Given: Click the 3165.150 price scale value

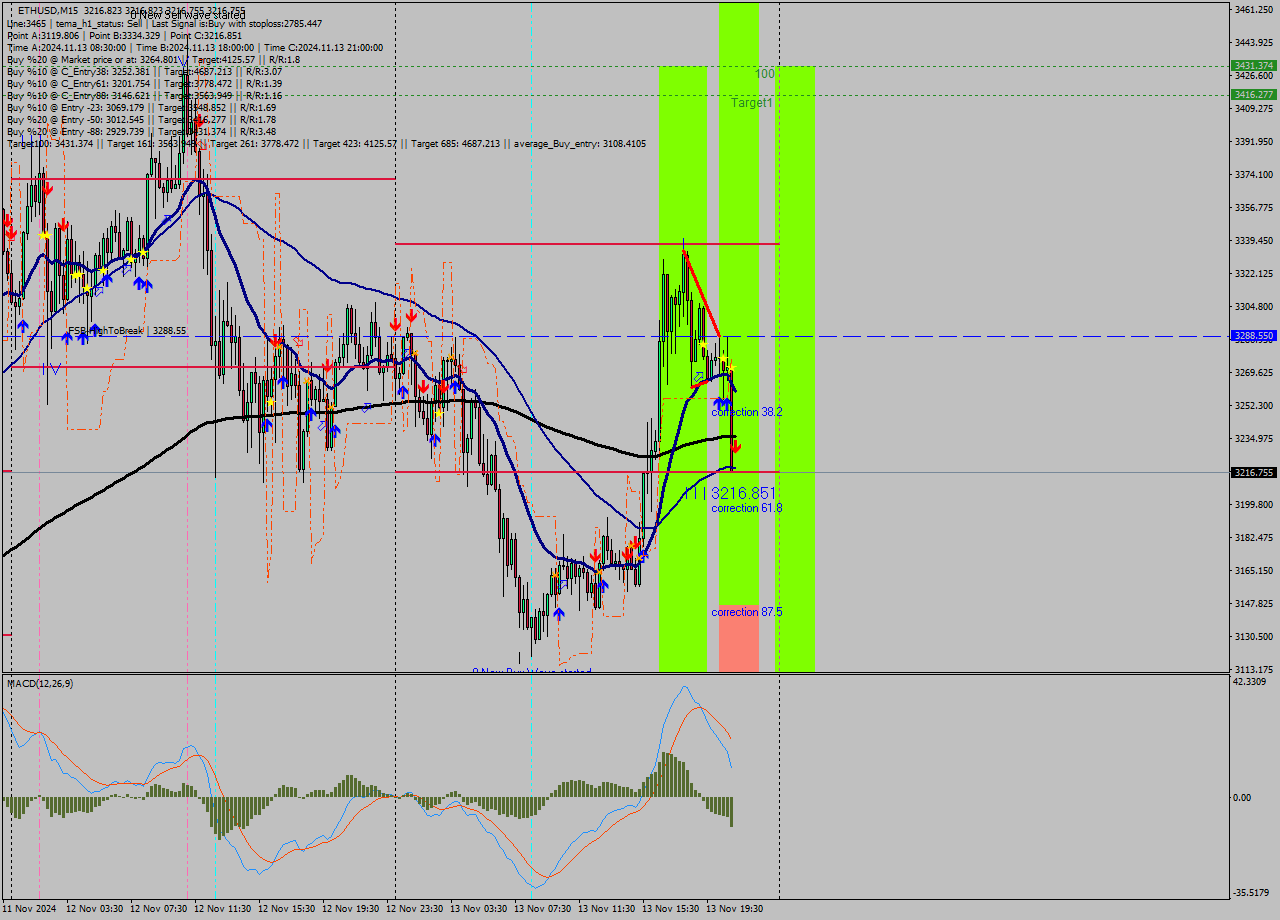Looking at the screenshot, I should 1253,571.
